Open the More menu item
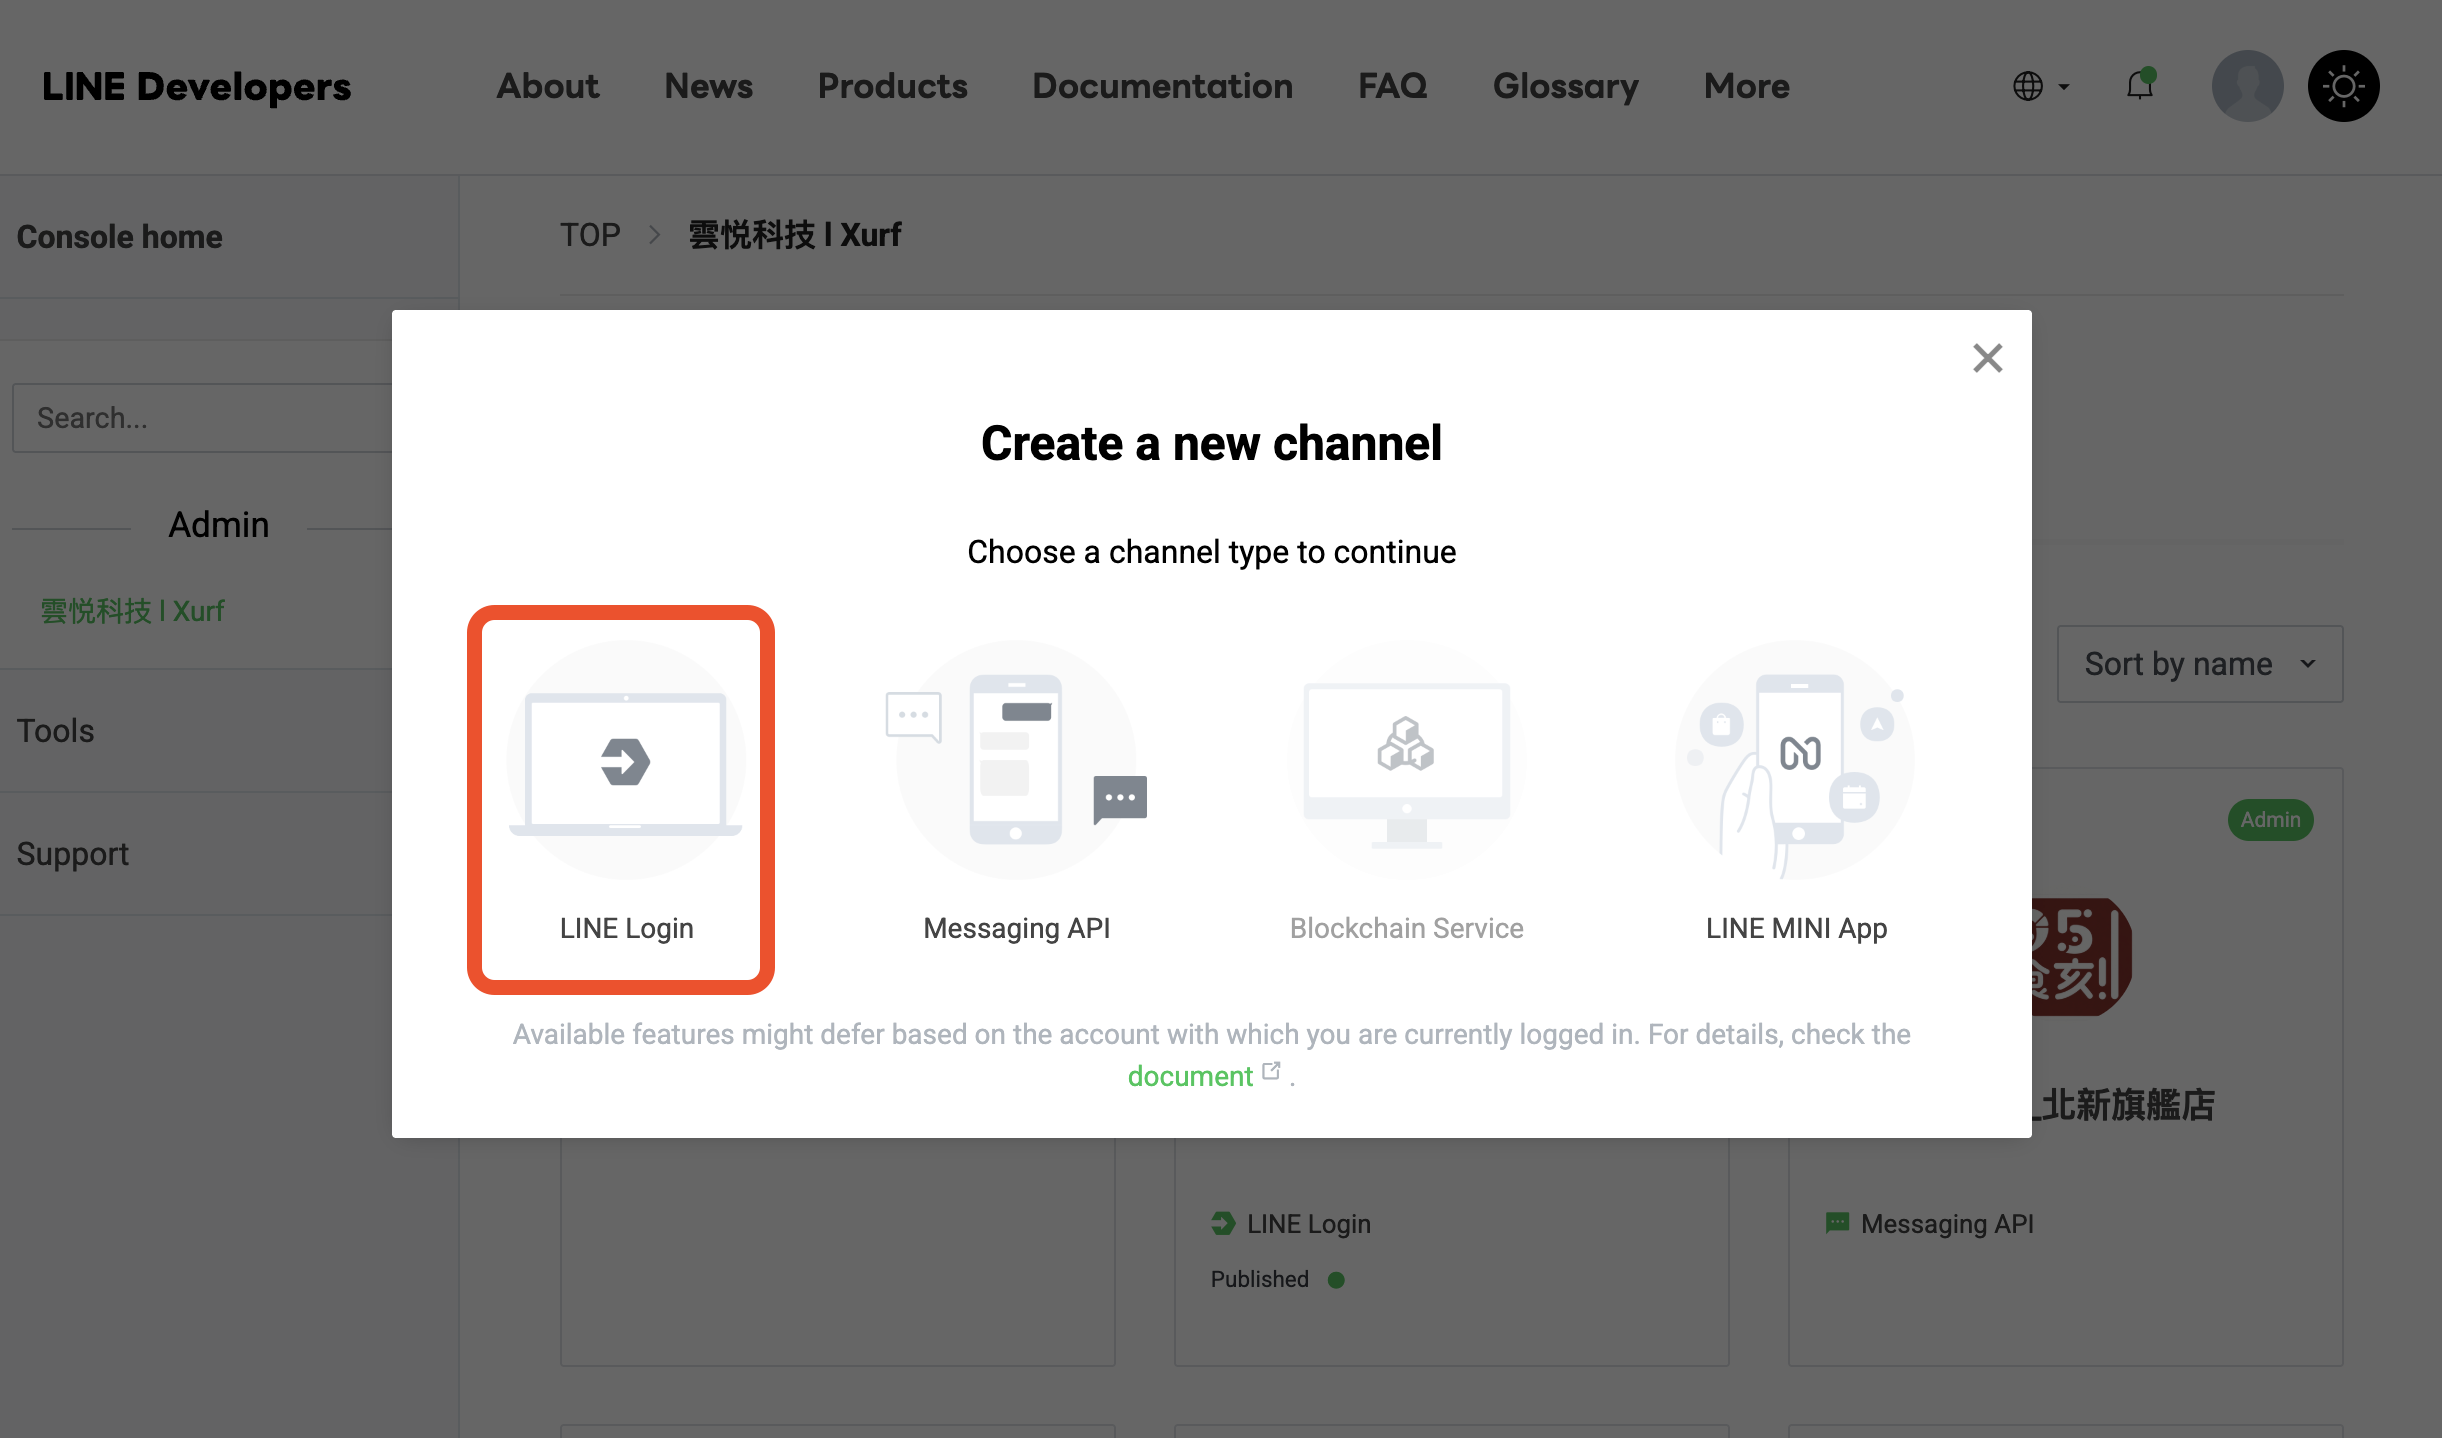2442x1438 pixels. pyautogui.click(x=1746, y=86)
